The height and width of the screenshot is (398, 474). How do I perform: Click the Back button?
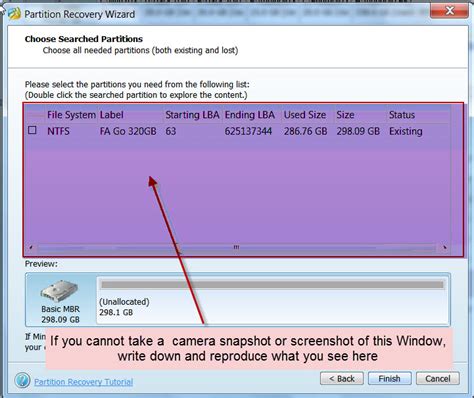342,379
